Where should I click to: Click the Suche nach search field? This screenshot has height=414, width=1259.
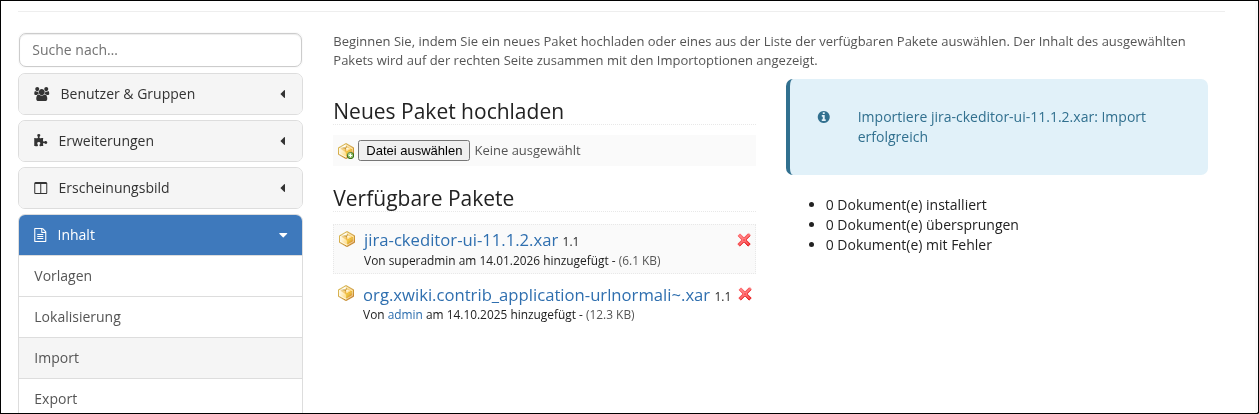(160, 50)
